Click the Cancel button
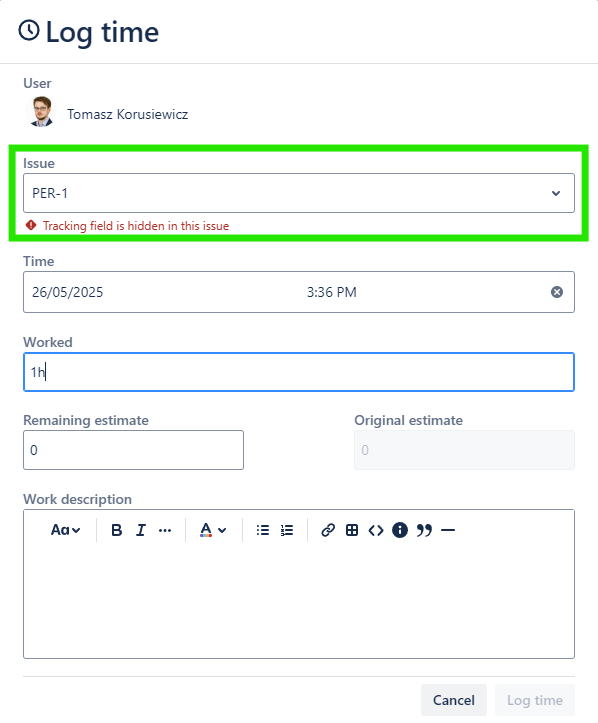This screenshot has height=723, width=598. pos(454,700)
